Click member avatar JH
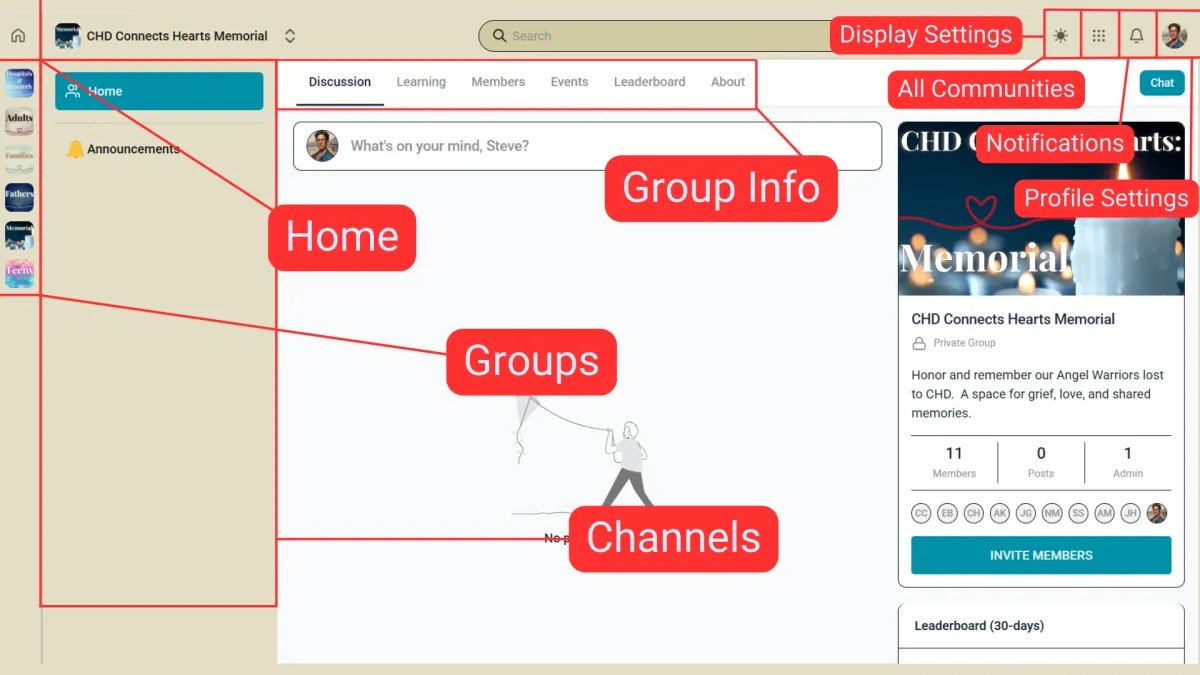 [1130, 513]
